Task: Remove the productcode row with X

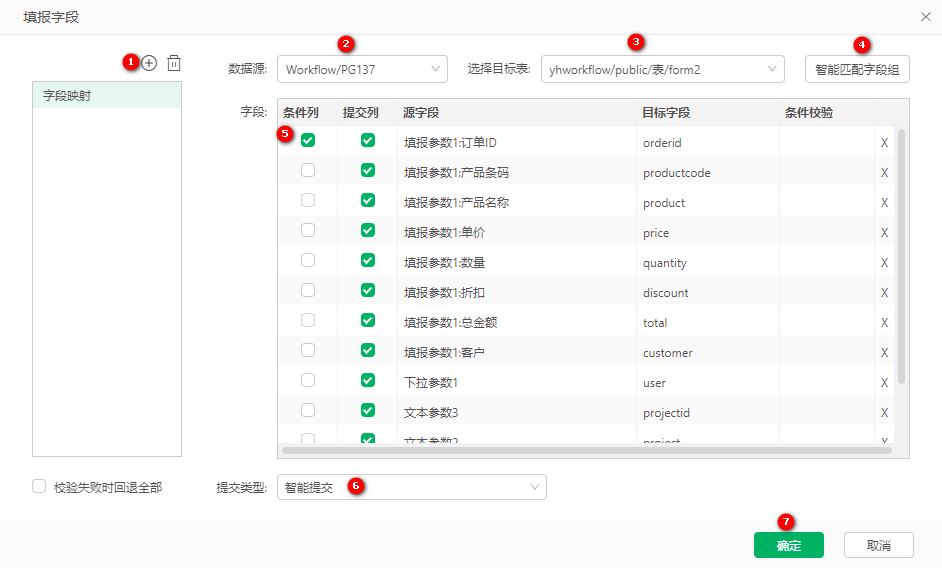Action: 884,173
